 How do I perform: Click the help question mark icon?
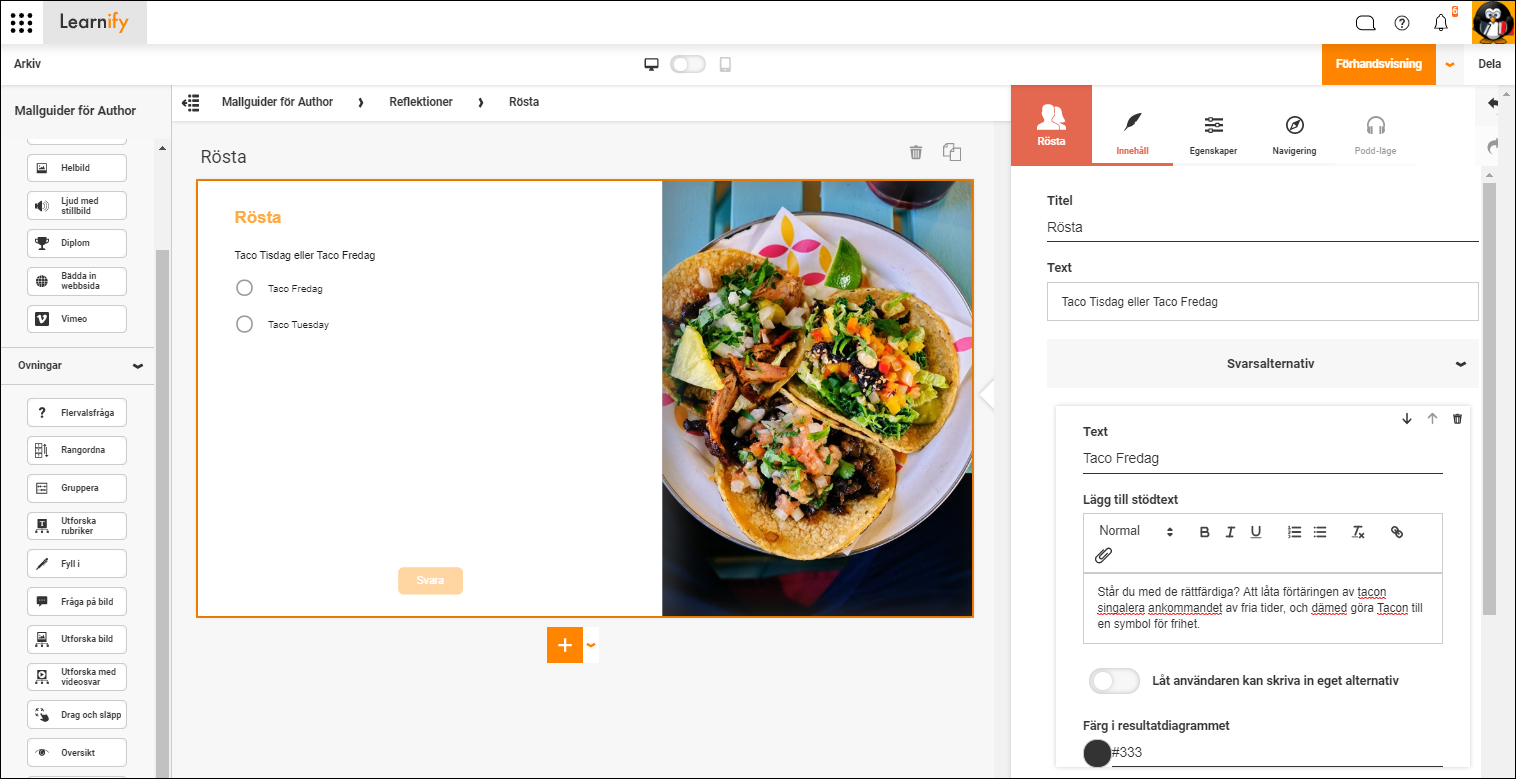click(1402, 23)
